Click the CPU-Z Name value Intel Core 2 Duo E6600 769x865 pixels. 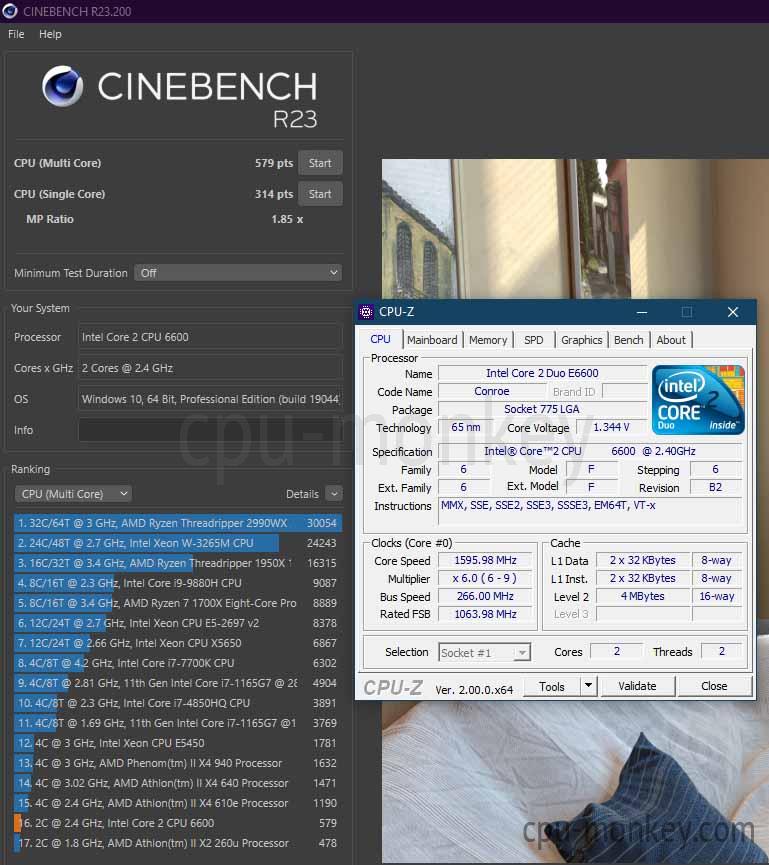tap(542, 373)
